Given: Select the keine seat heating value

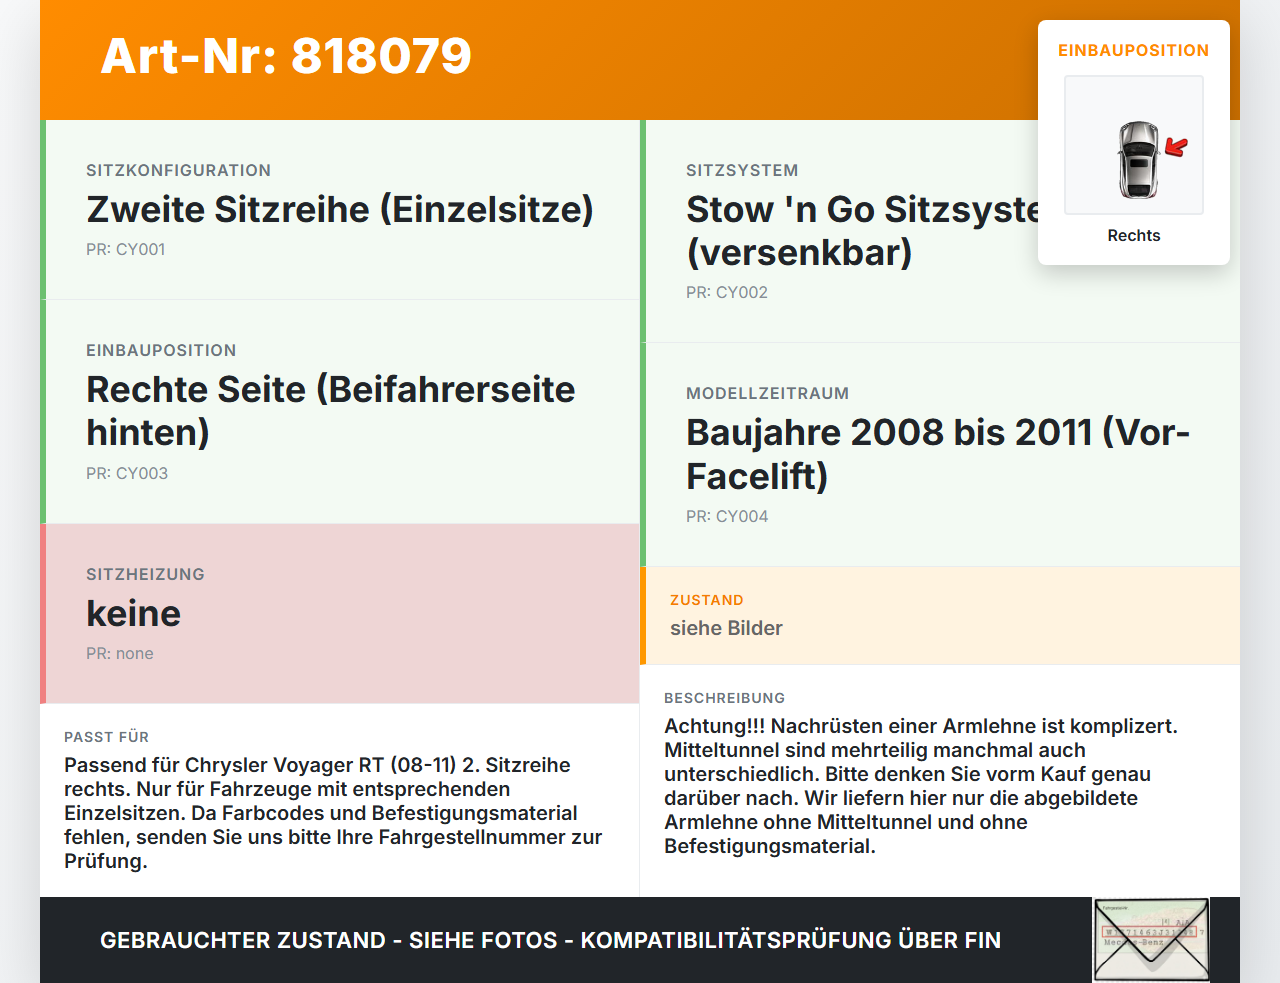Looking at the screenshot, I should (x=134, y=614).
